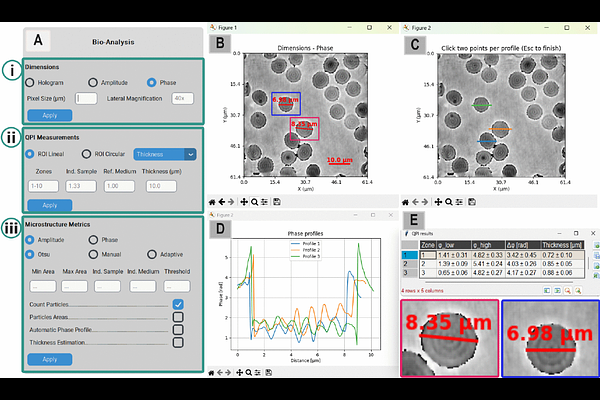Select the Hologram radio button

pos(31,83)
